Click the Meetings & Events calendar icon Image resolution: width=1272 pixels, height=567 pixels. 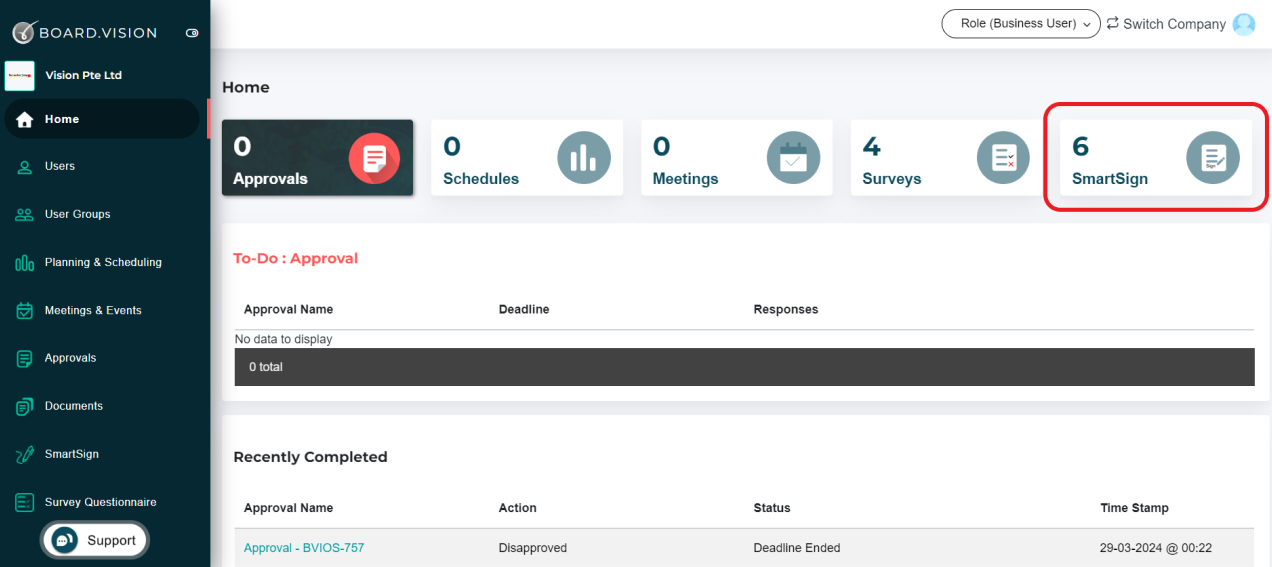click(25, 311)
